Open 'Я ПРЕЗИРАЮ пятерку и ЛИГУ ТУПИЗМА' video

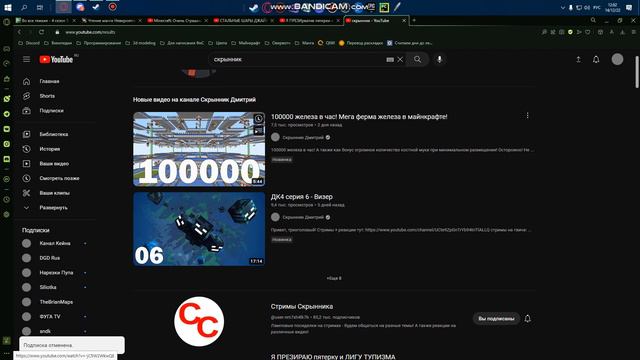(x=333, y=357)
